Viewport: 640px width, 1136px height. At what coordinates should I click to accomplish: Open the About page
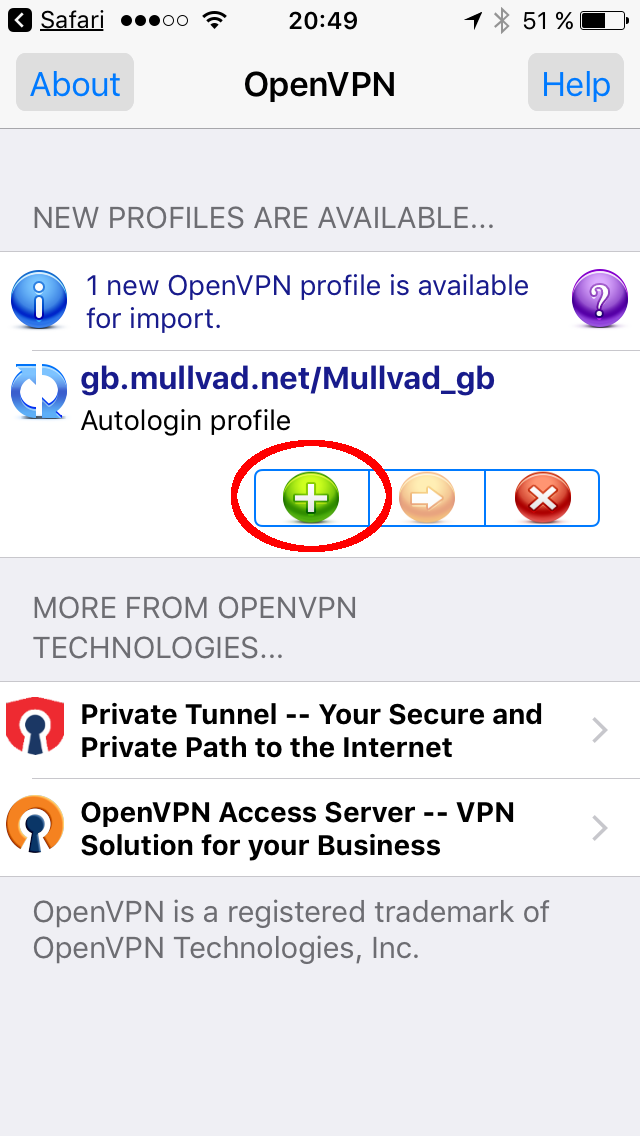75,83
